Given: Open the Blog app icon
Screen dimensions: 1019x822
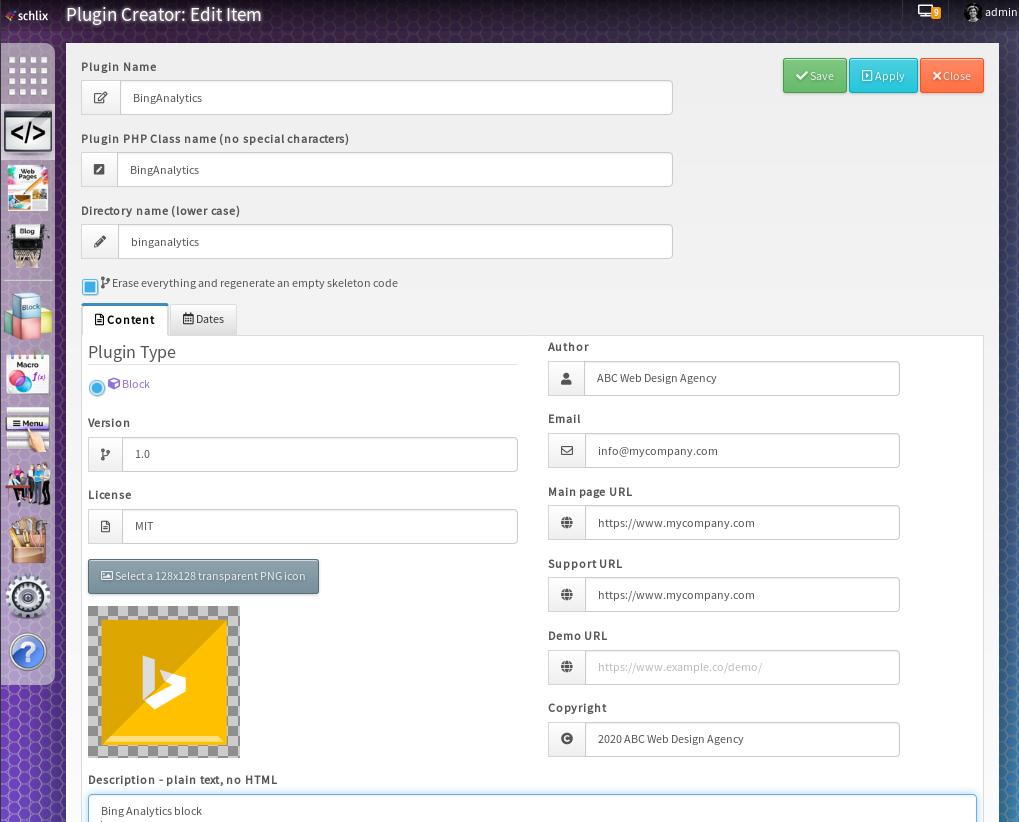Looking at the screenshot, I should (28, 243).
